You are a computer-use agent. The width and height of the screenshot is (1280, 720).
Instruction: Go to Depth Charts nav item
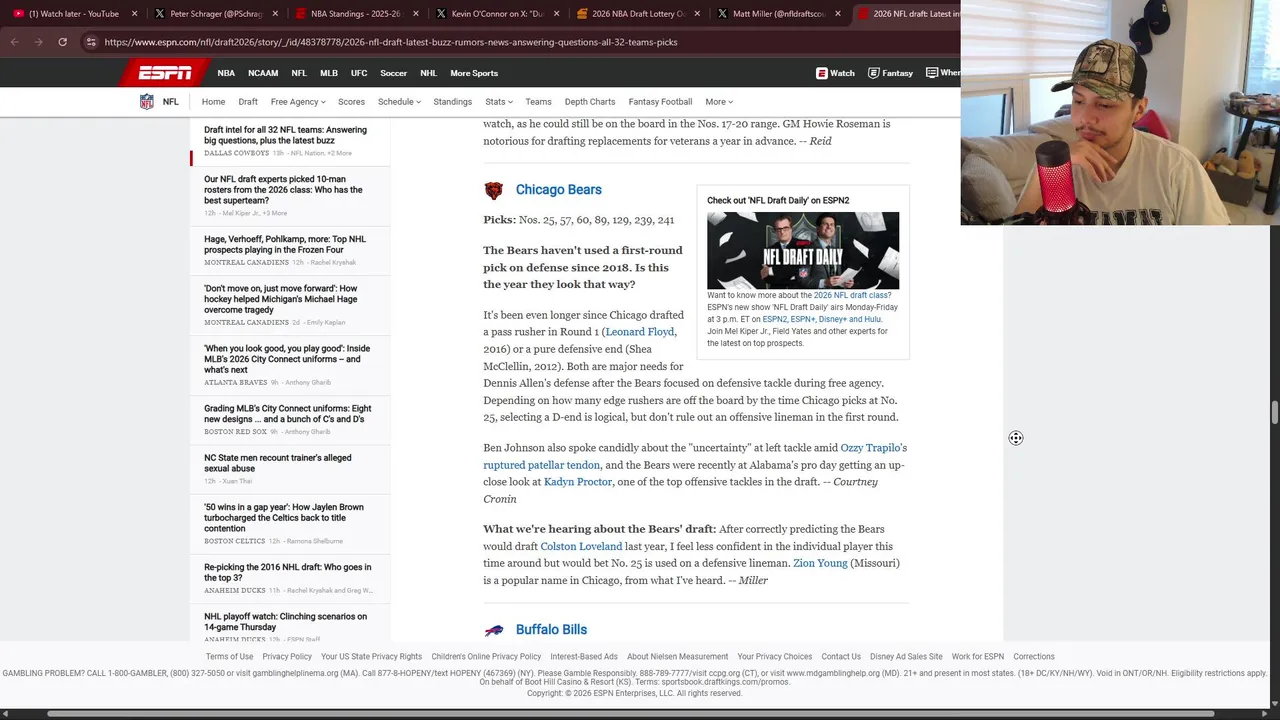[590, 102]
